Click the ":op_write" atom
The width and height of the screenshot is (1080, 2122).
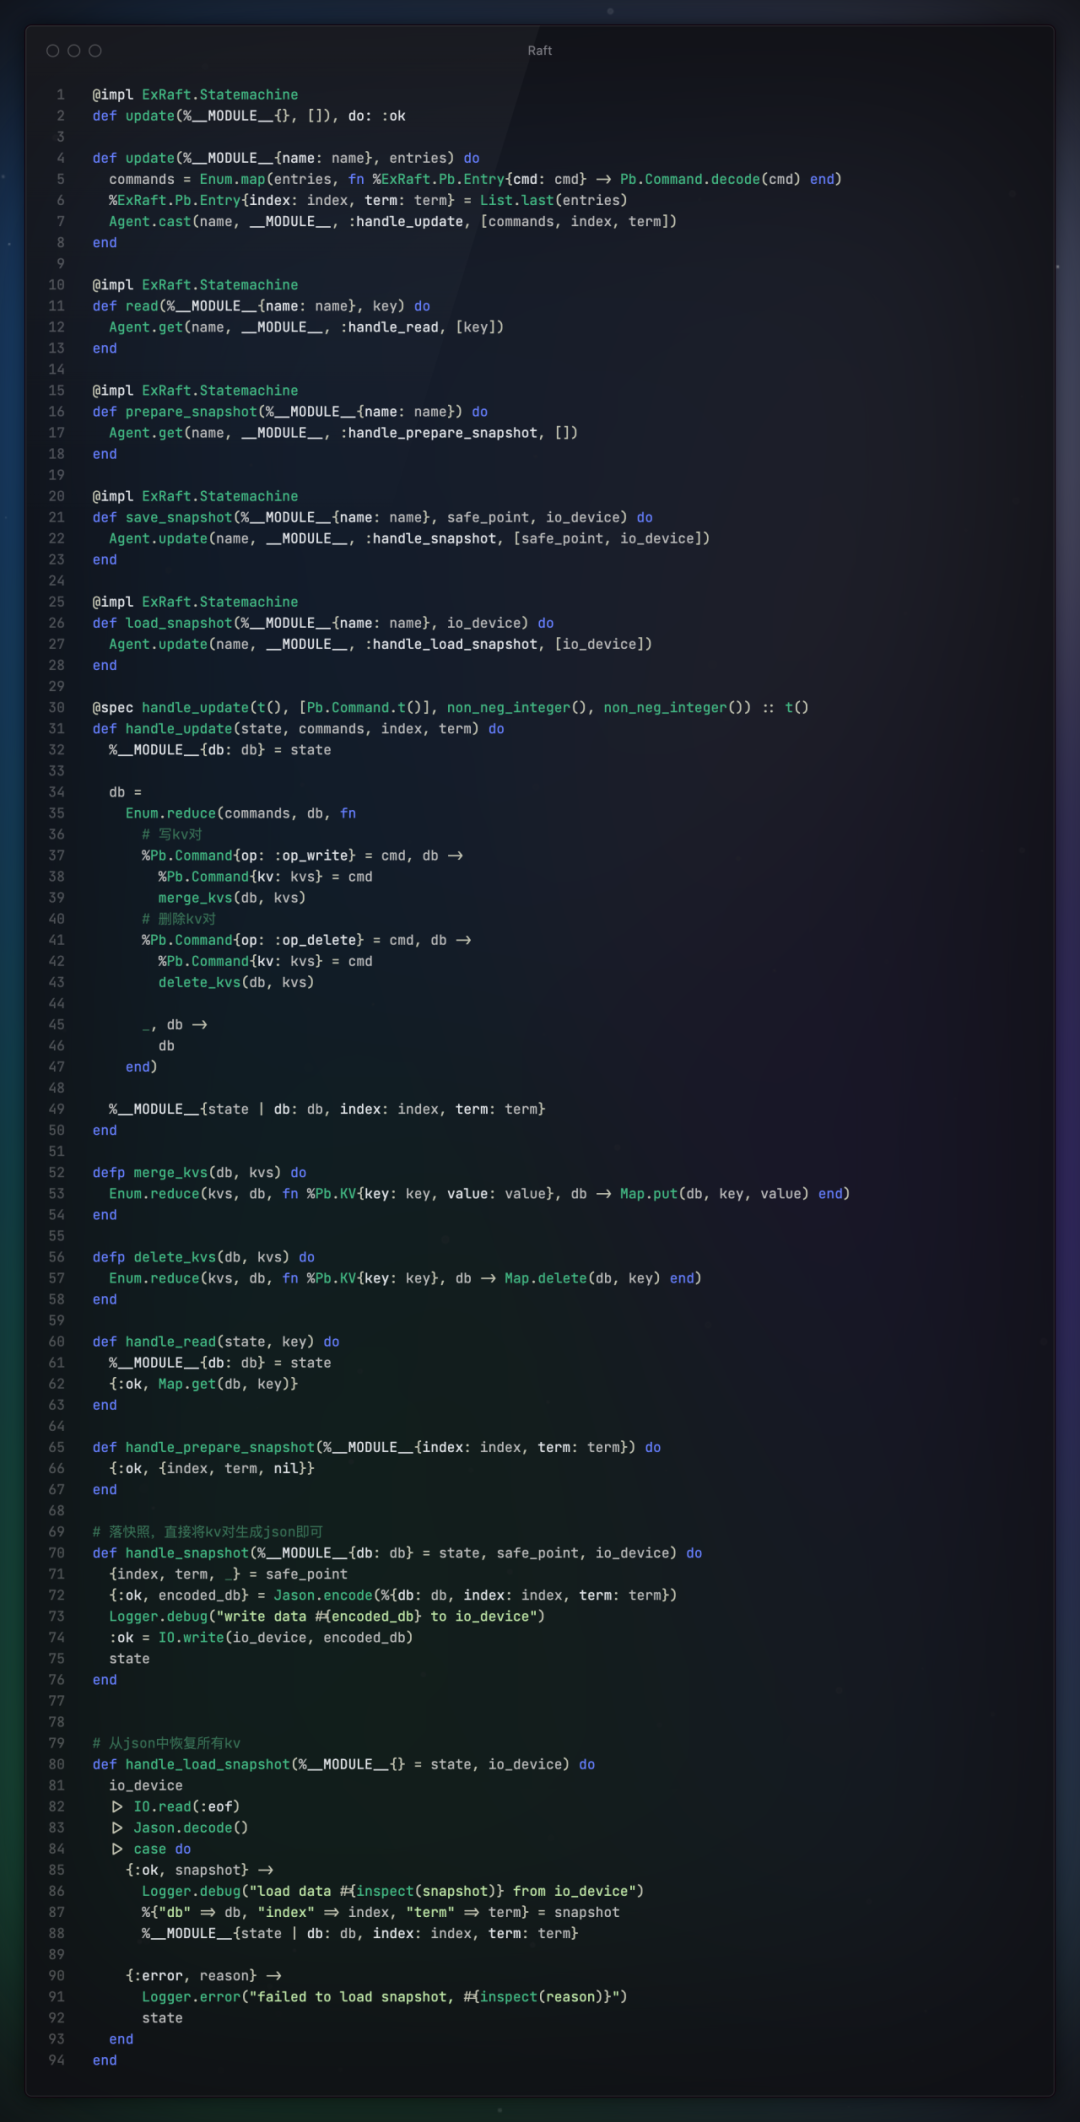pos(311,856)
